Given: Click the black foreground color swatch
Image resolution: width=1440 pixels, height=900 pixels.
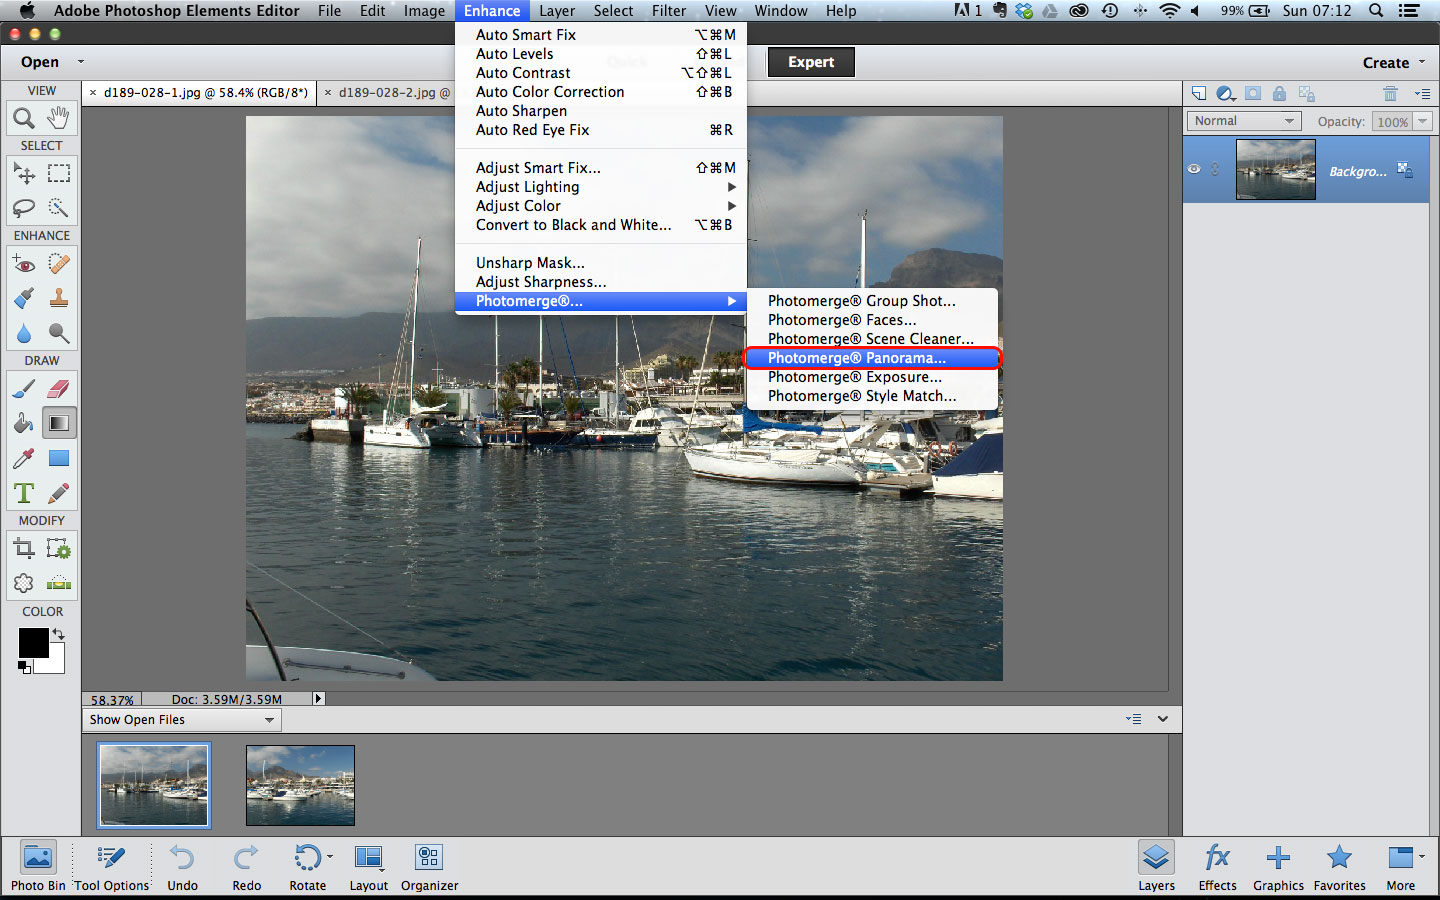Looking at the screenshot, I should [x=33, y=643].
